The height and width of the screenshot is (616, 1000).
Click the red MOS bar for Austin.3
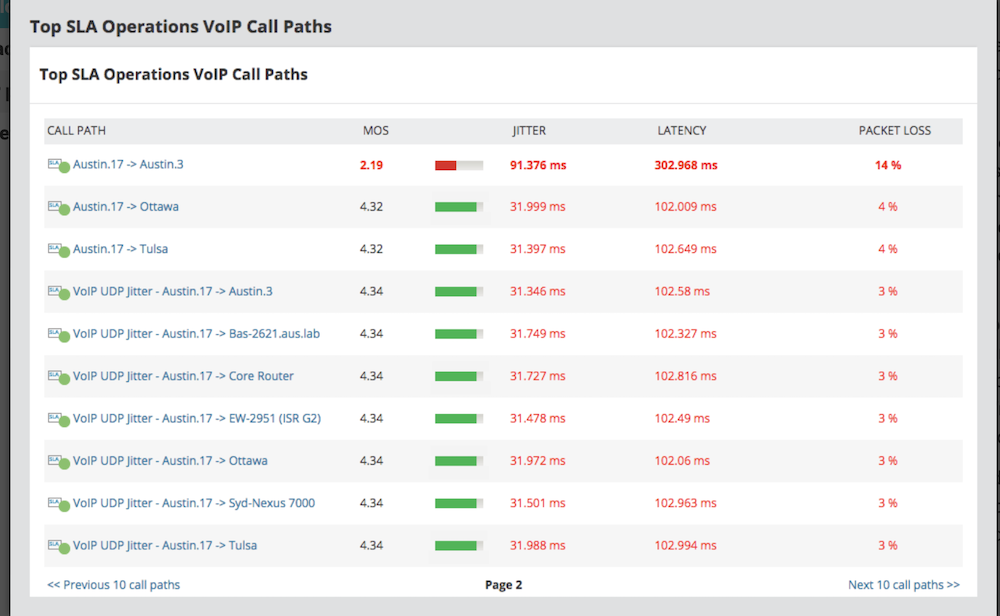tap(459, 165)
